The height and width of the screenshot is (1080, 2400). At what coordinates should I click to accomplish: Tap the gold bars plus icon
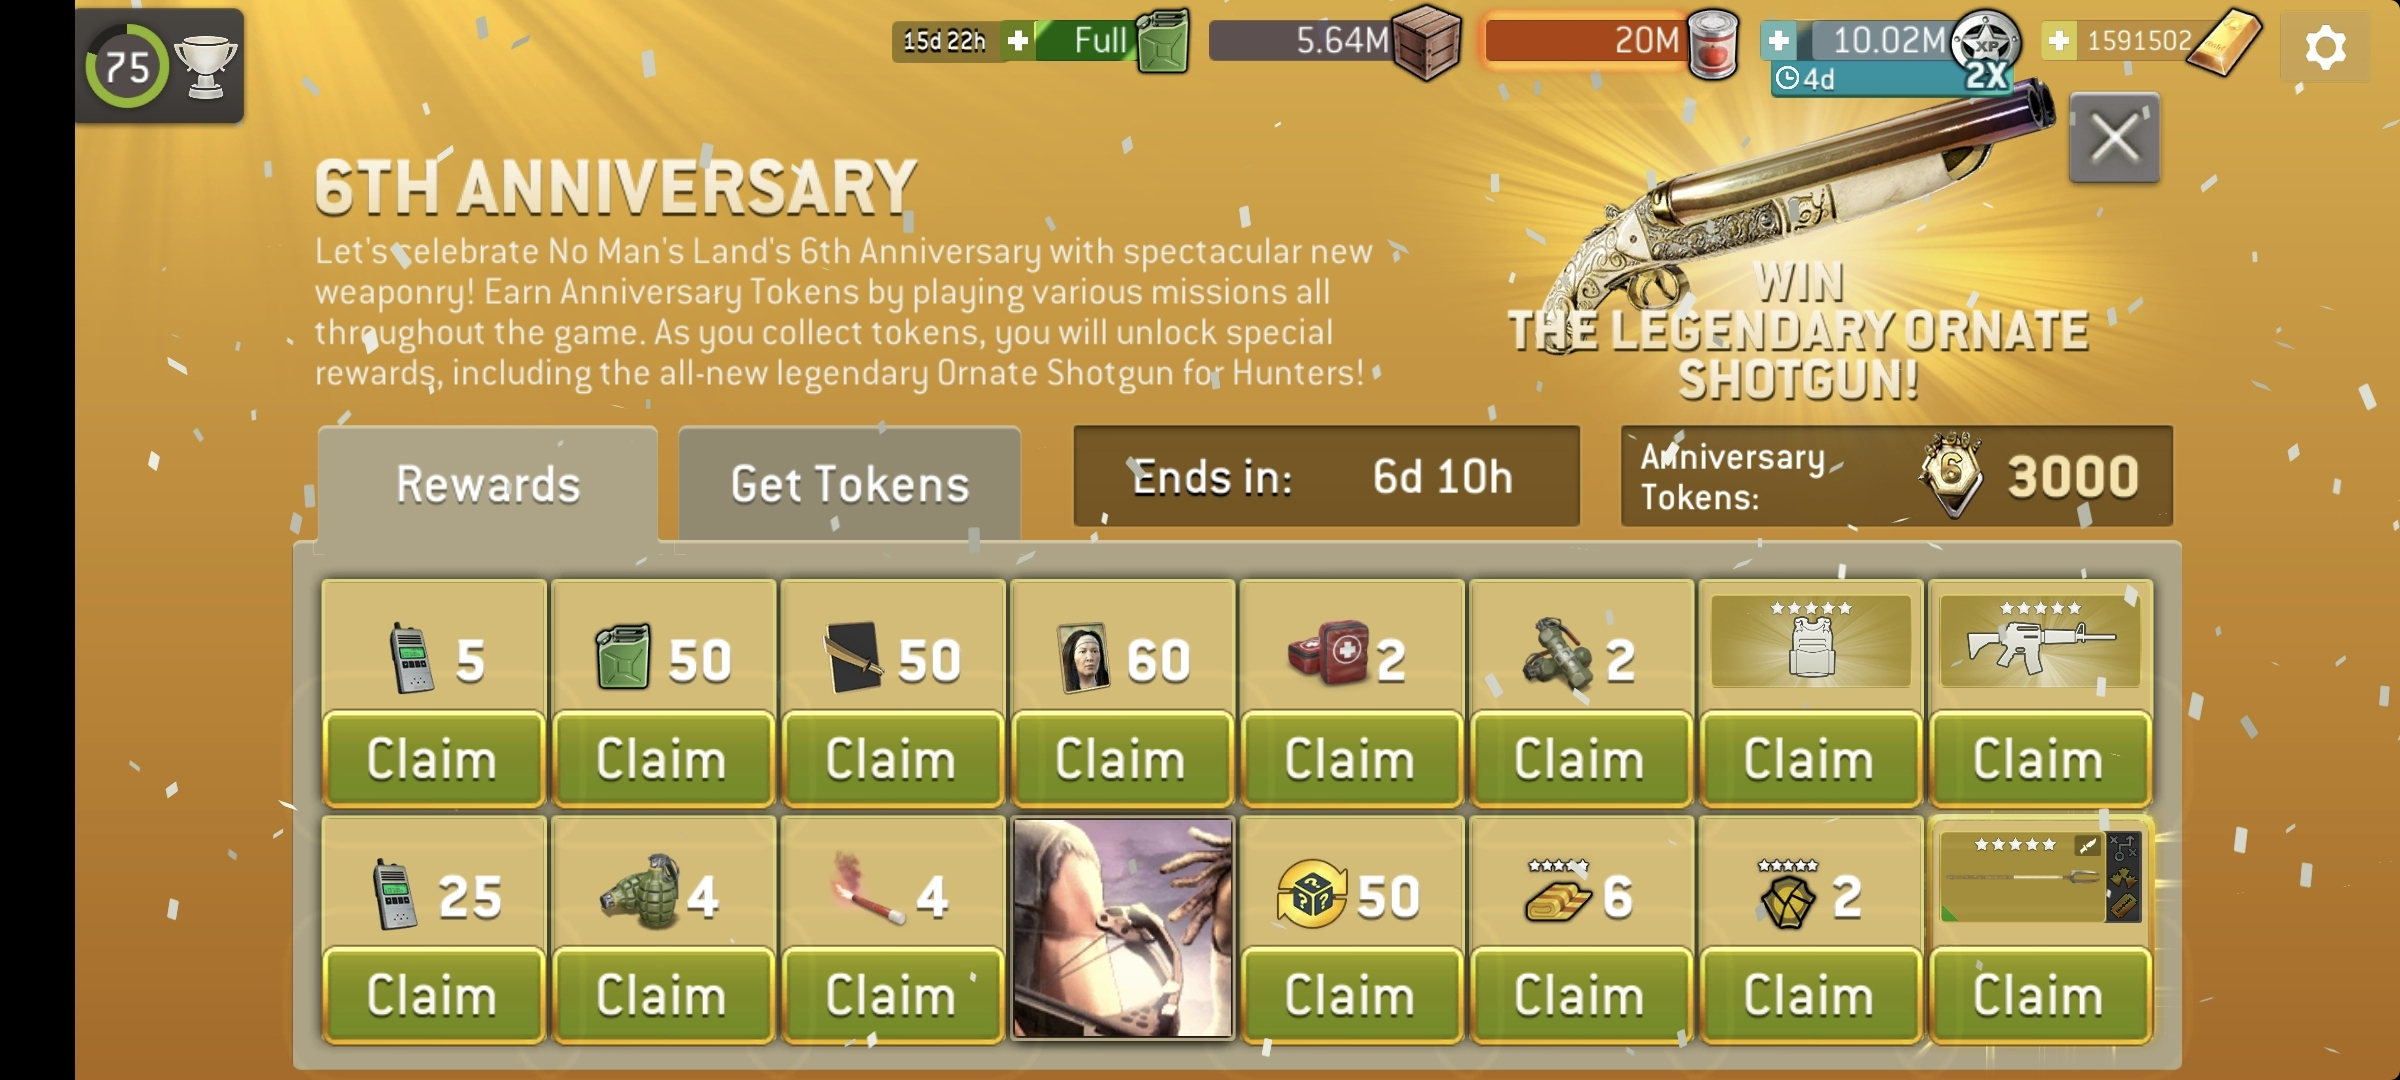pyautogui.click(x=2058, y=41)
